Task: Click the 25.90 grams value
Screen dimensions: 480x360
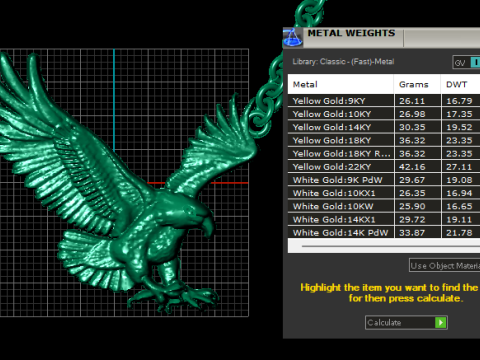Action: (412, 206)
